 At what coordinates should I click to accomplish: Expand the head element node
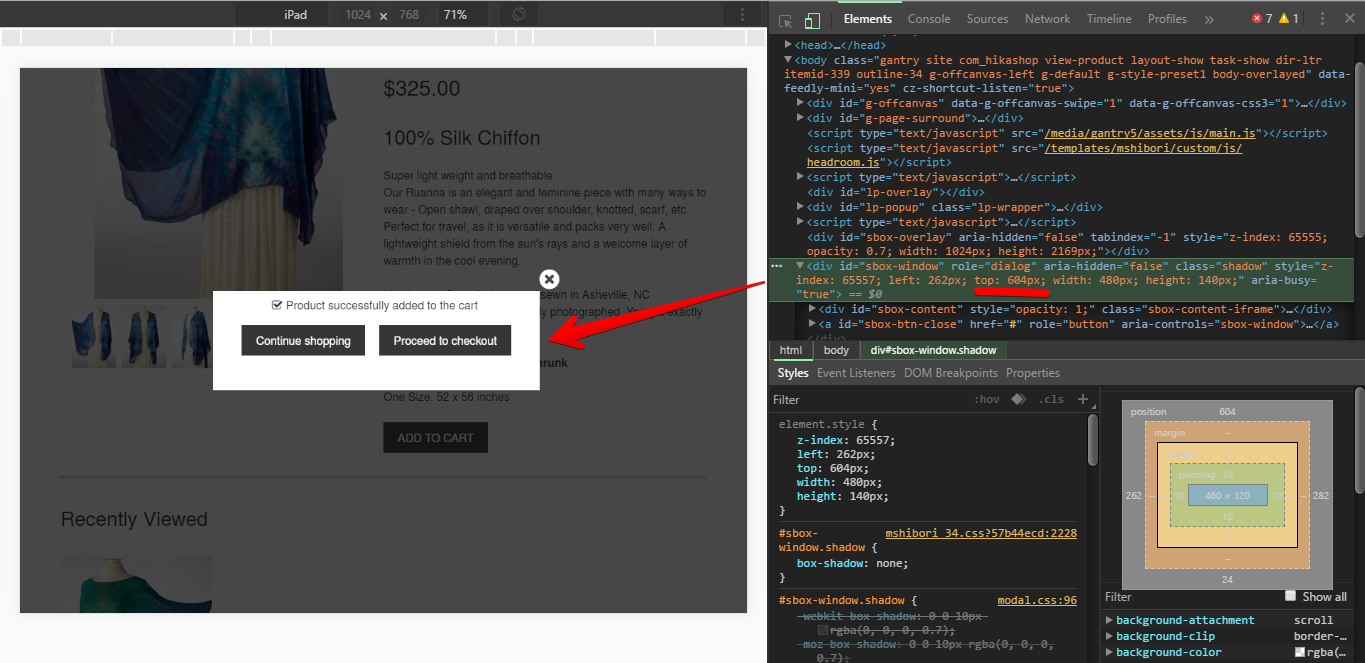(789, 45)
